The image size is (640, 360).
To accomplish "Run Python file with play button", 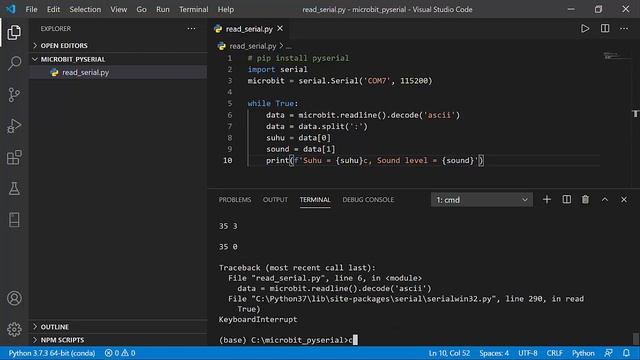I will 585,29.
